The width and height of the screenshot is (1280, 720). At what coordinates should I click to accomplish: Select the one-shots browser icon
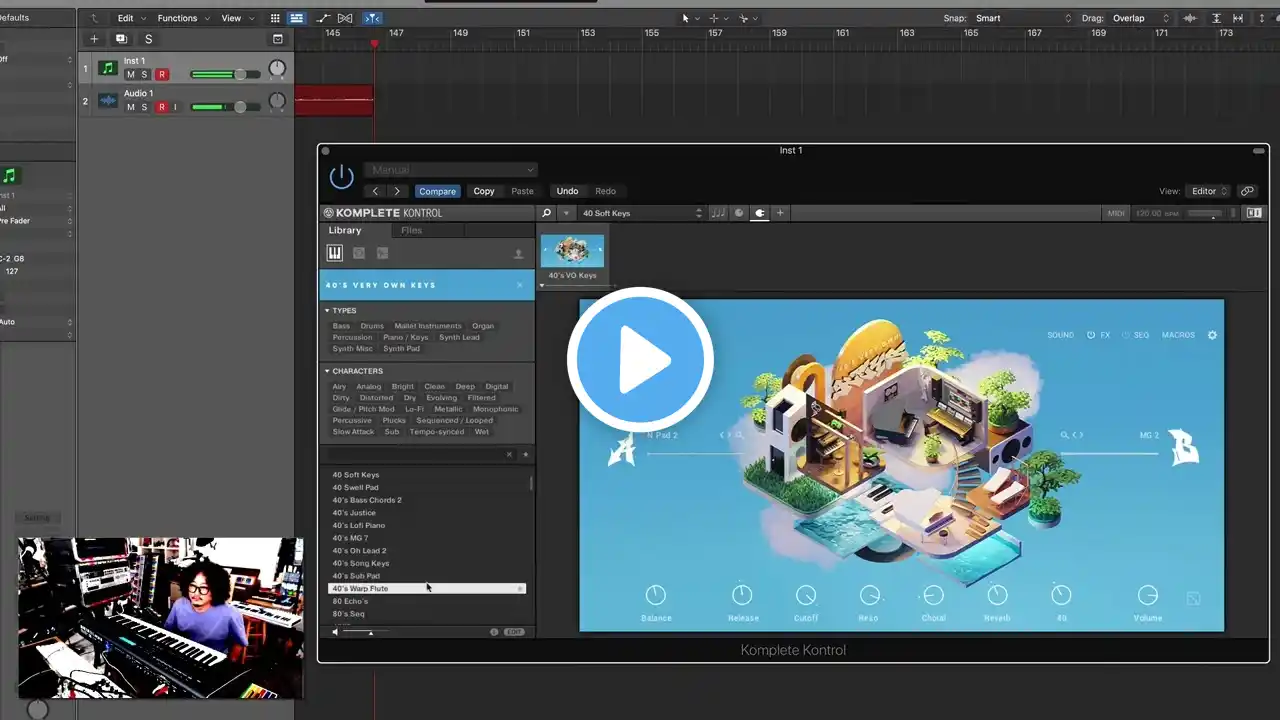tap(382, 254)
